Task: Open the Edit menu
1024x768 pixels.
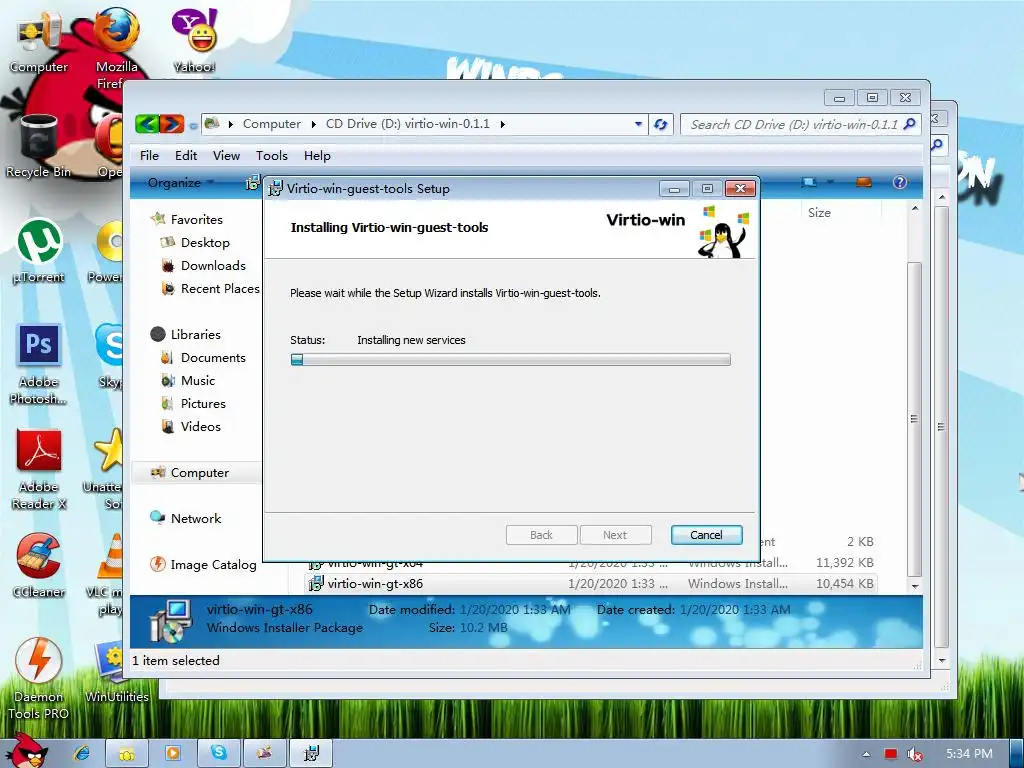Action: pyautogui.click(x=185, y=155)
